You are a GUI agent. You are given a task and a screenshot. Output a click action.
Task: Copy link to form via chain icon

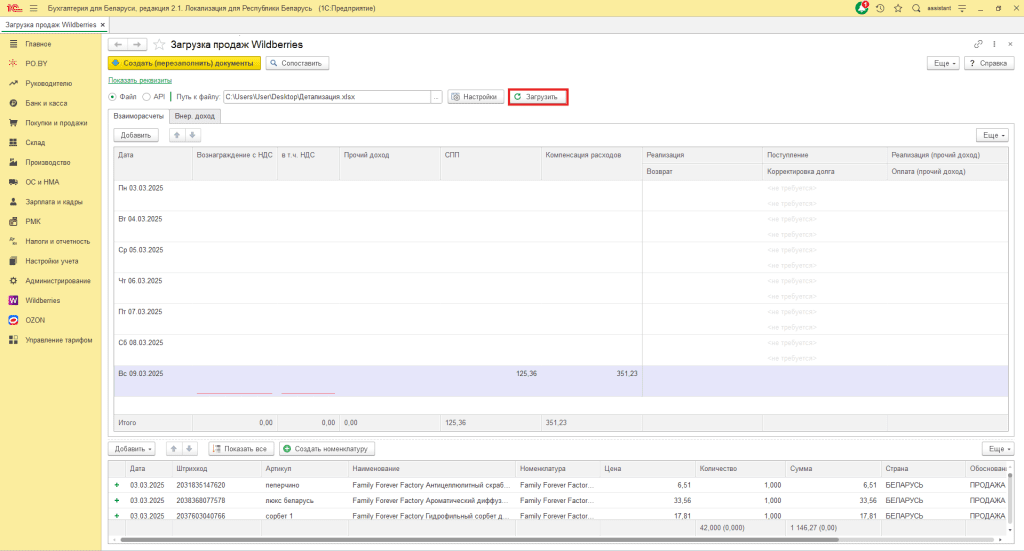978,45
